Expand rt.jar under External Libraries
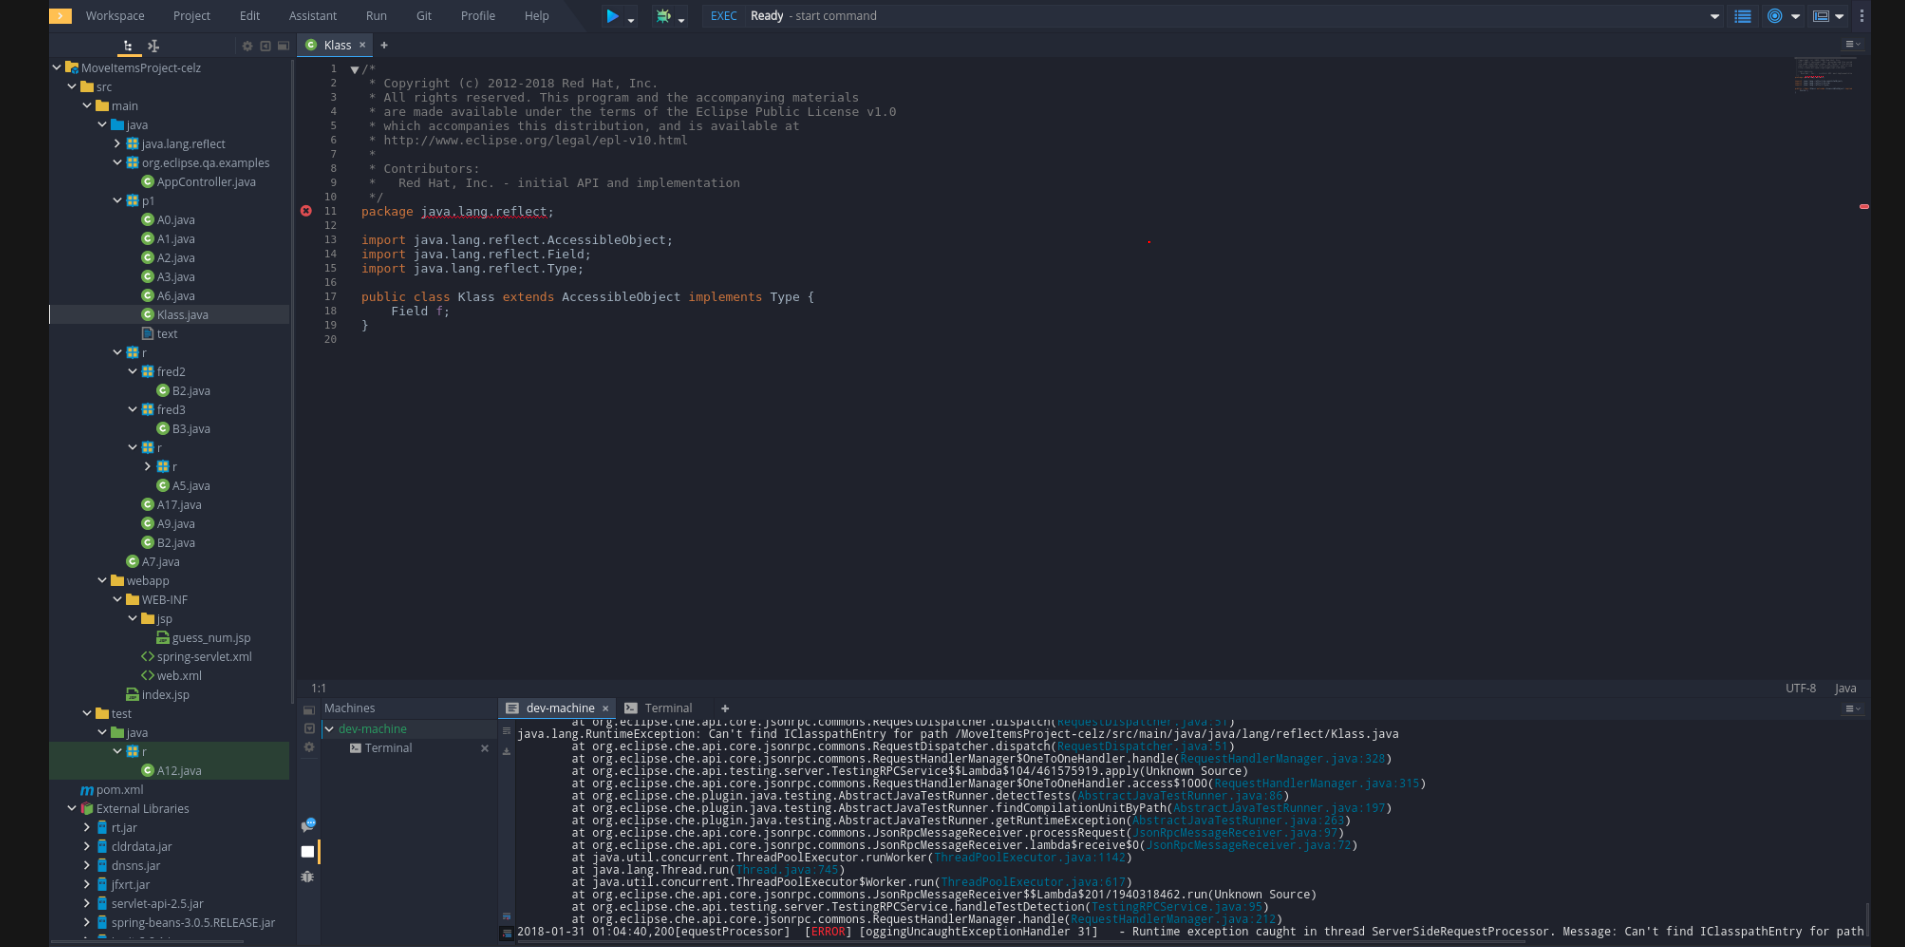This screenshot has width=1905, height=947. (x=86, y=827)
